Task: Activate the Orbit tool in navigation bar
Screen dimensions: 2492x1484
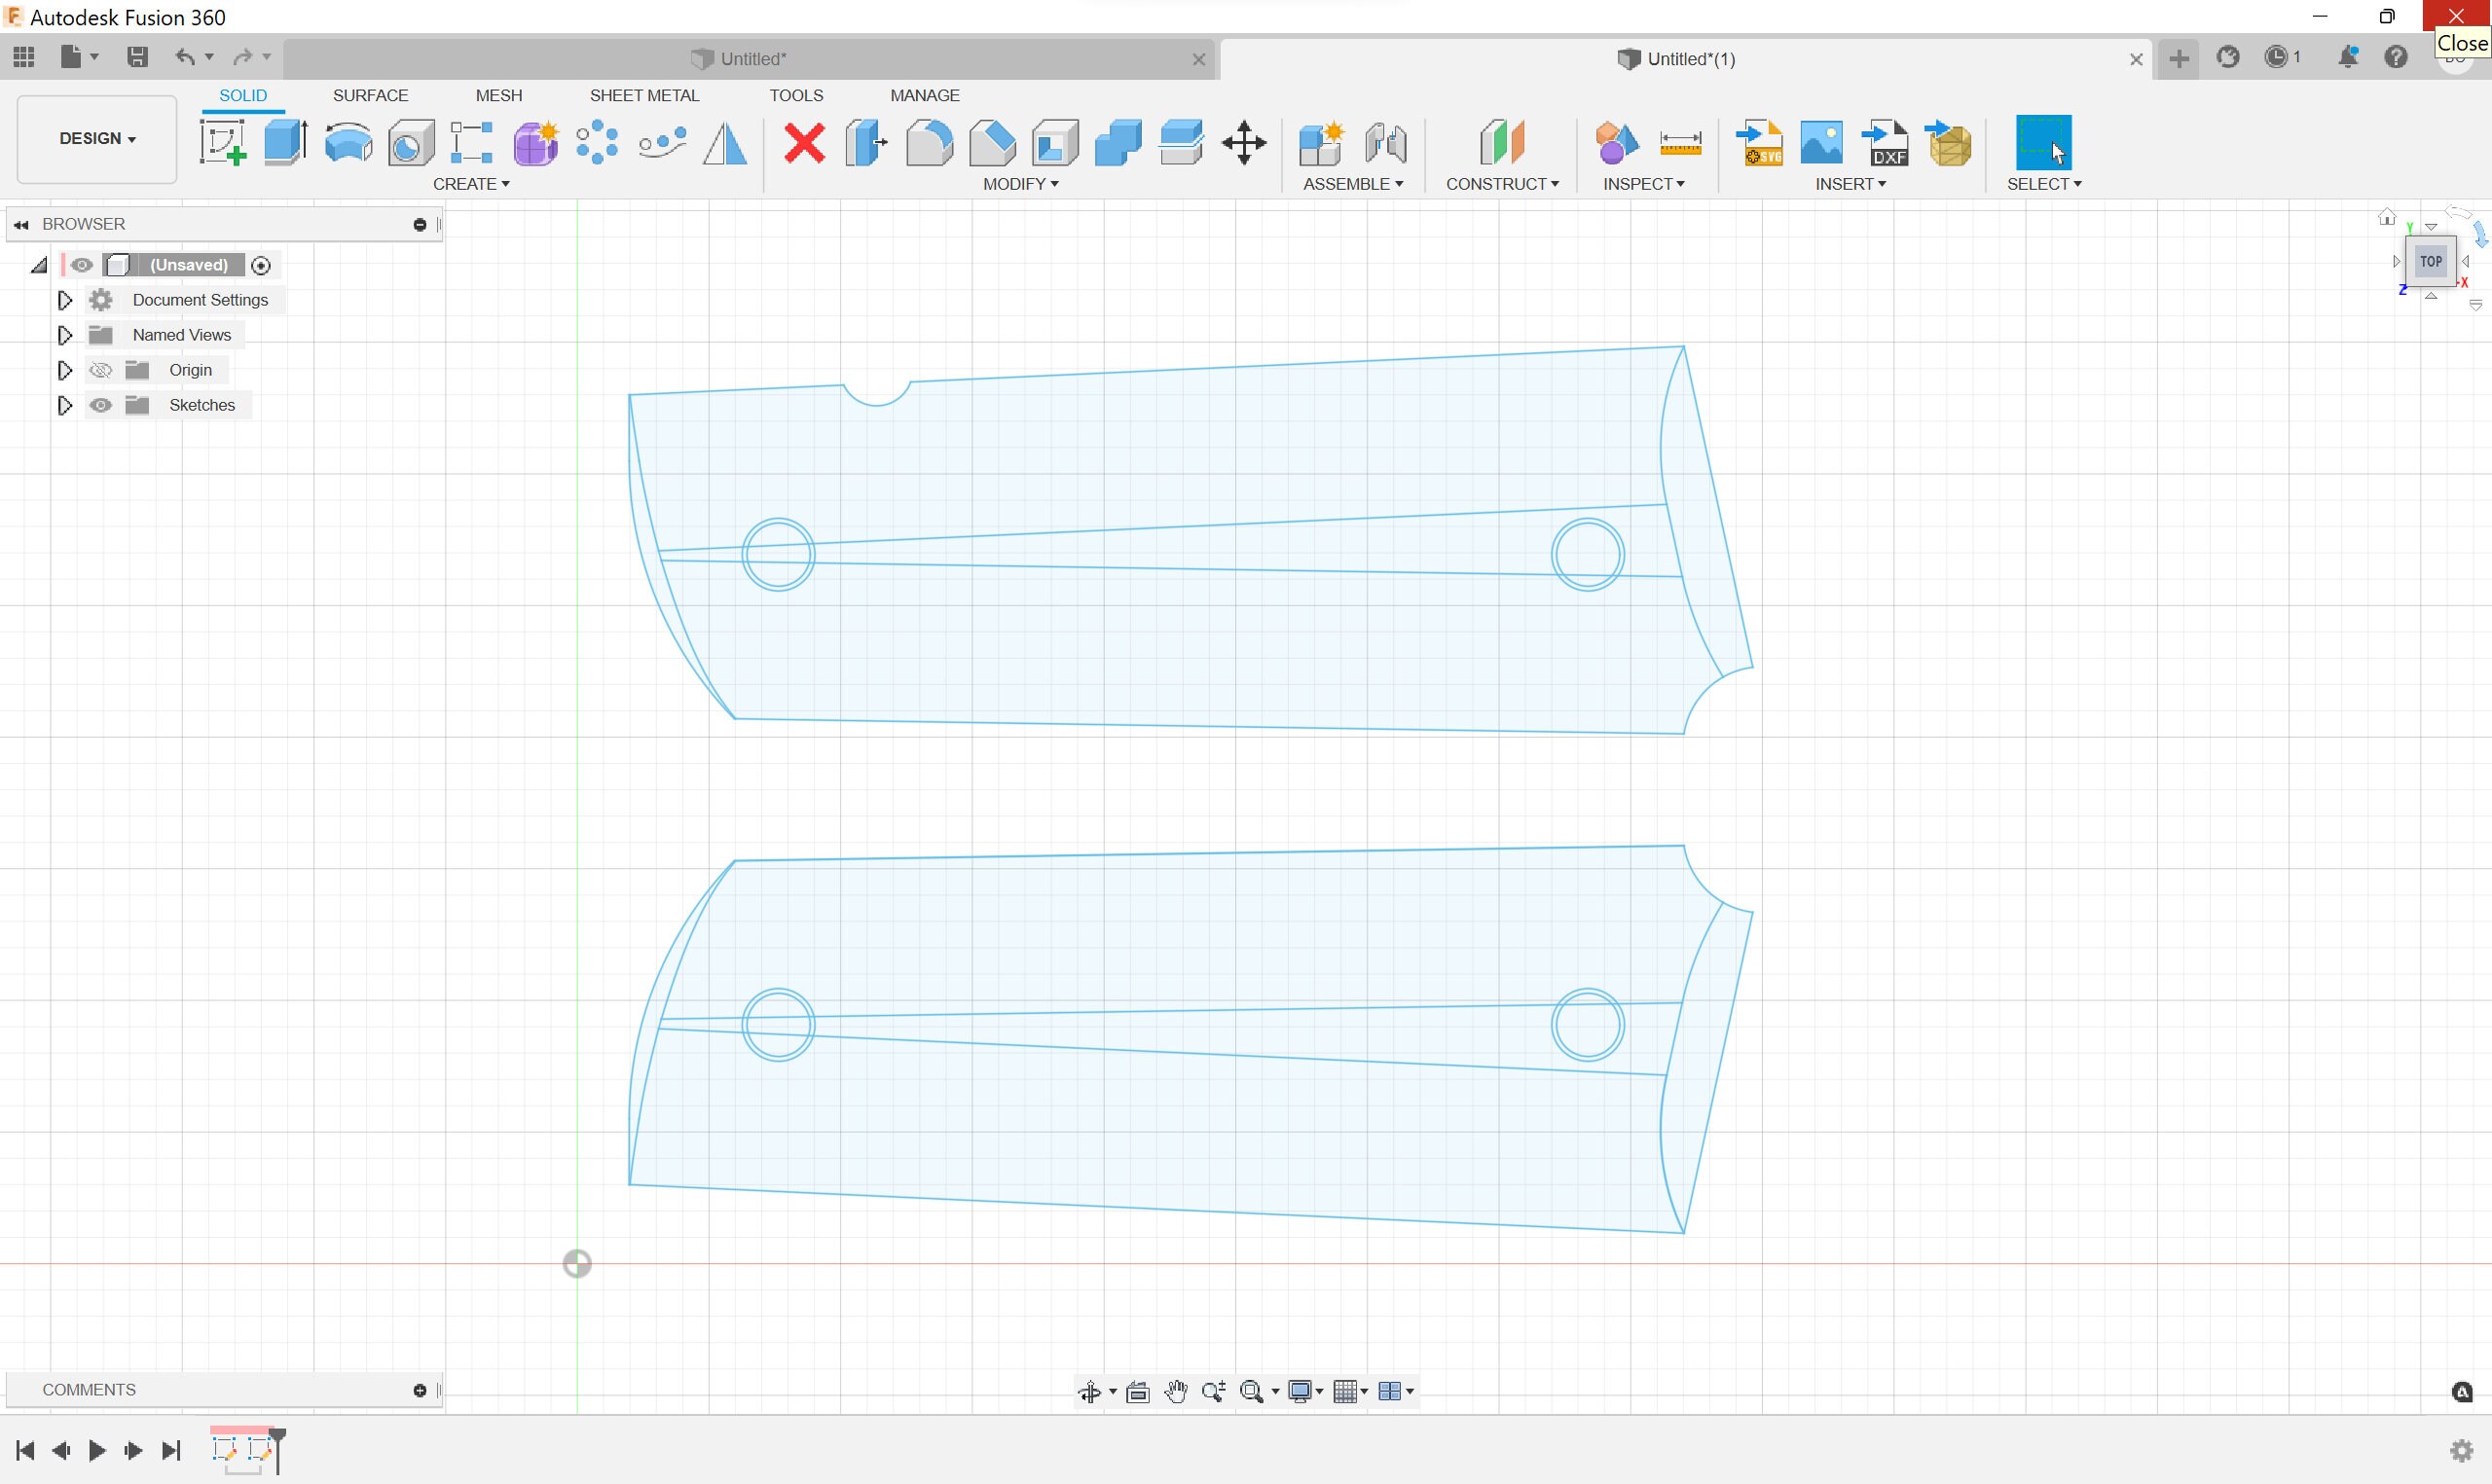Action: click(1090, 1391)
